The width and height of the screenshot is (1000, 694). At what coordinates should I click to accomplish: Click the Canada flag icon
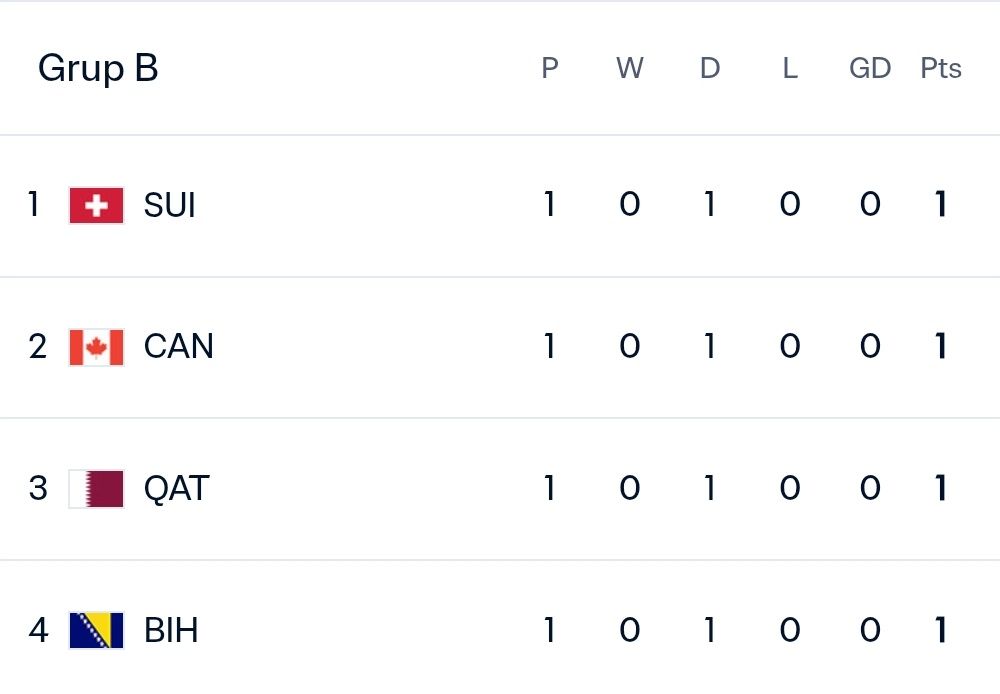click(96, 347)
